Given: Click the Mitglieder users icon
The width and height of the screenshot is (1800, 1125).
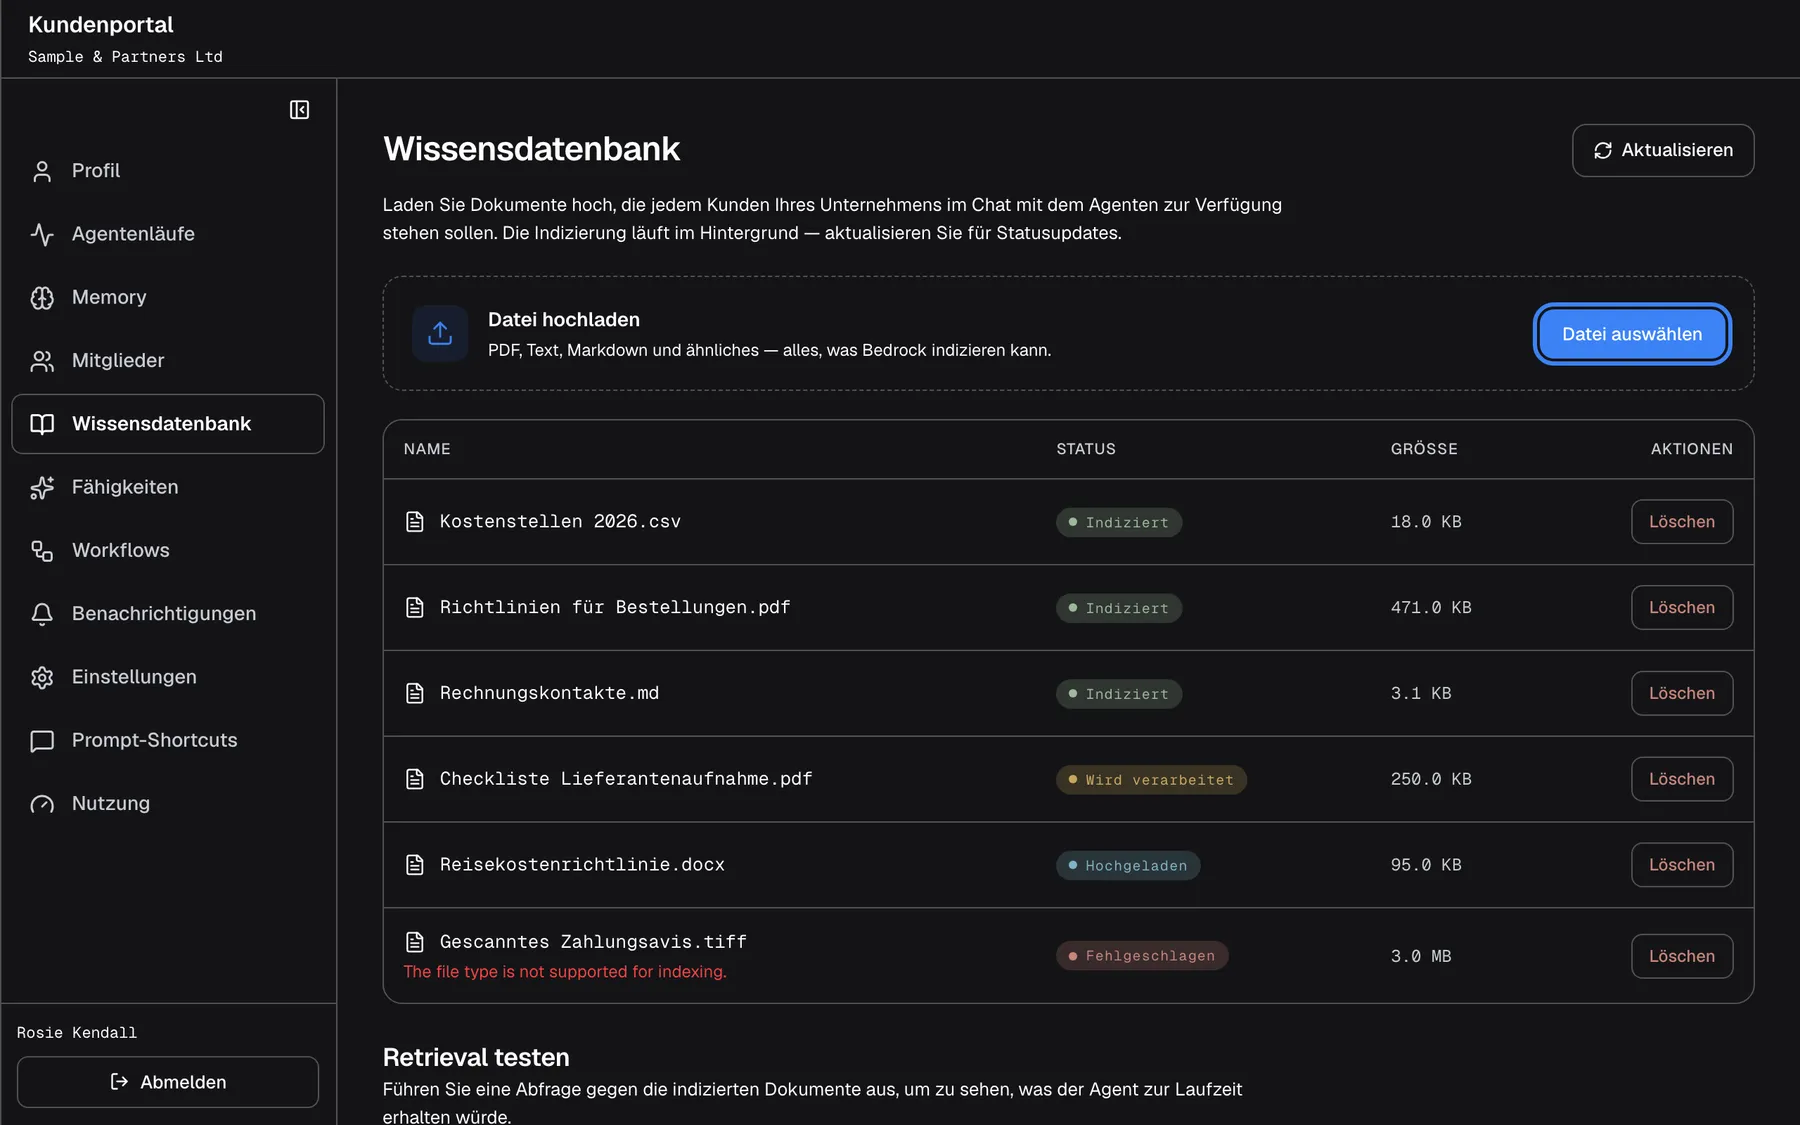Looking at the screenshot, I should pos(42,361).
